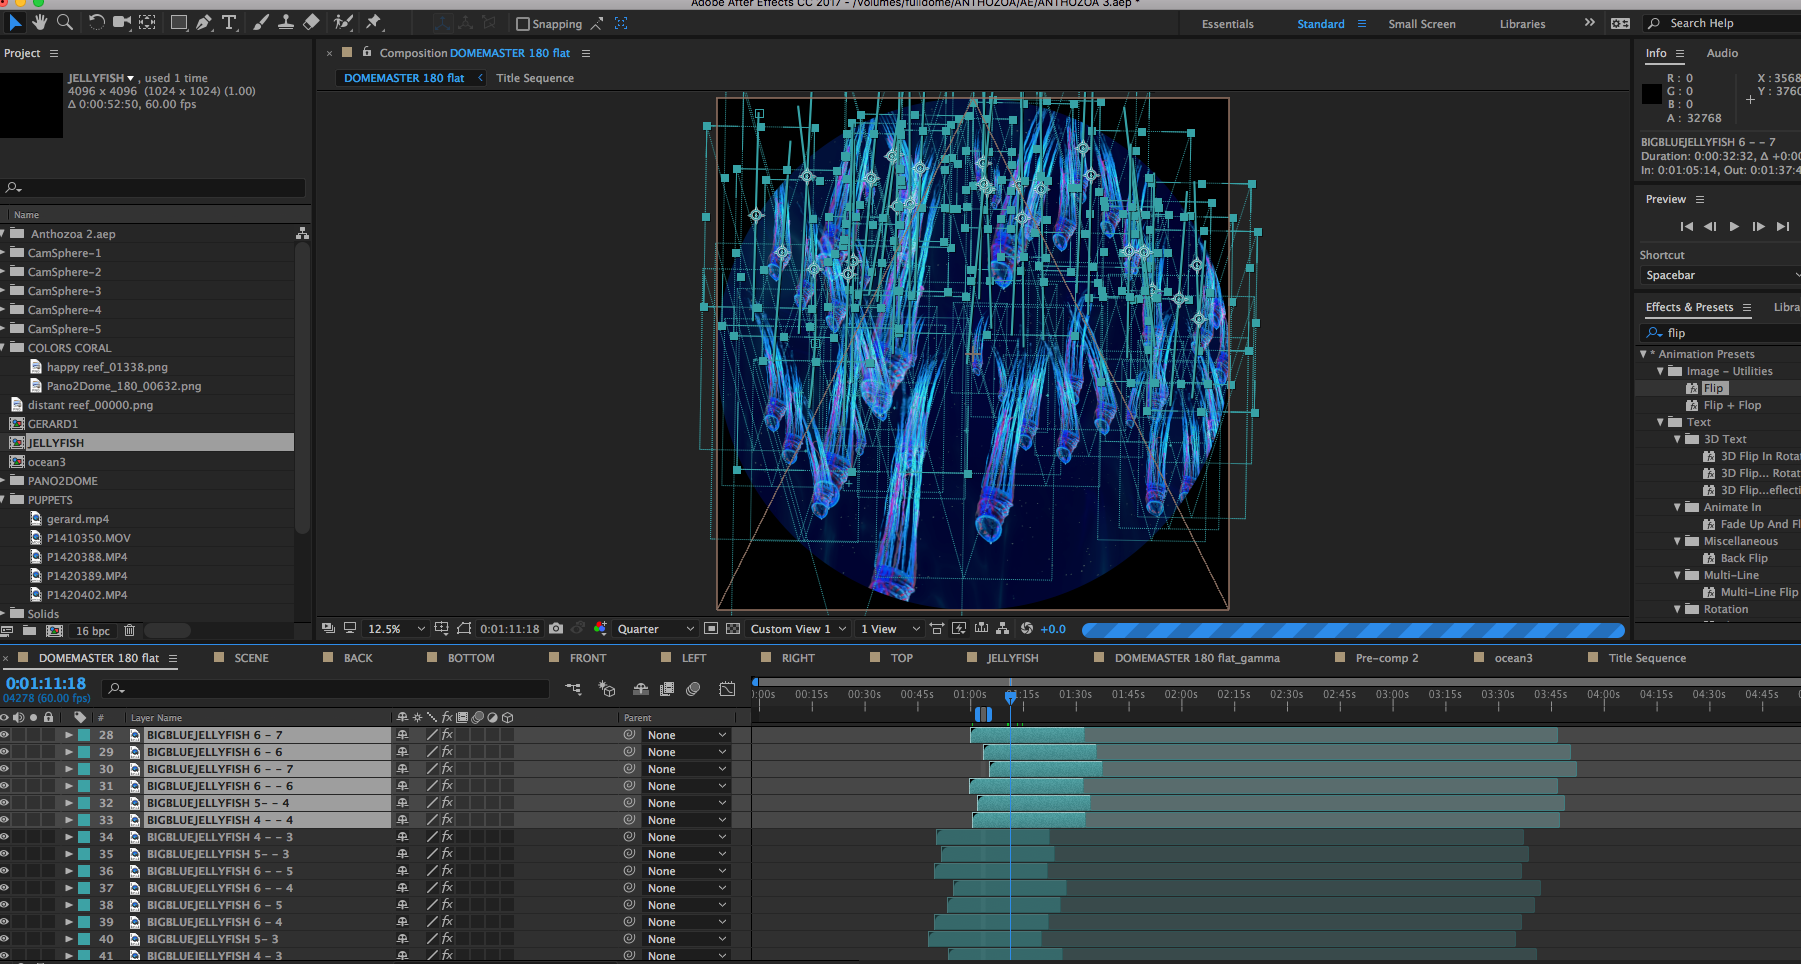Switch to the Small Screen workspace
This screenshot has height=964, width=1801.
(x=1421, y=24)
